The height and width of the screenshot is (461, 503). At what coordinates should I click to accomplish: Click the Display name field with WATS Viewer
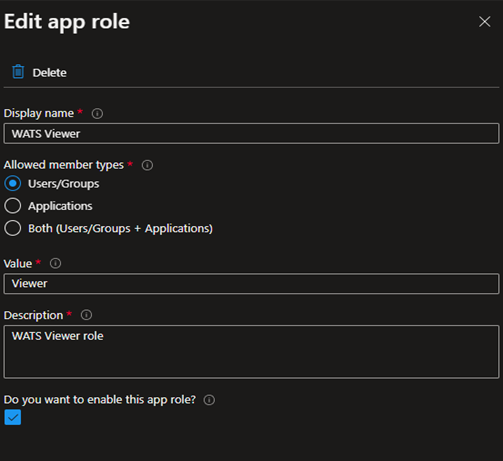(x=251, y=134)
